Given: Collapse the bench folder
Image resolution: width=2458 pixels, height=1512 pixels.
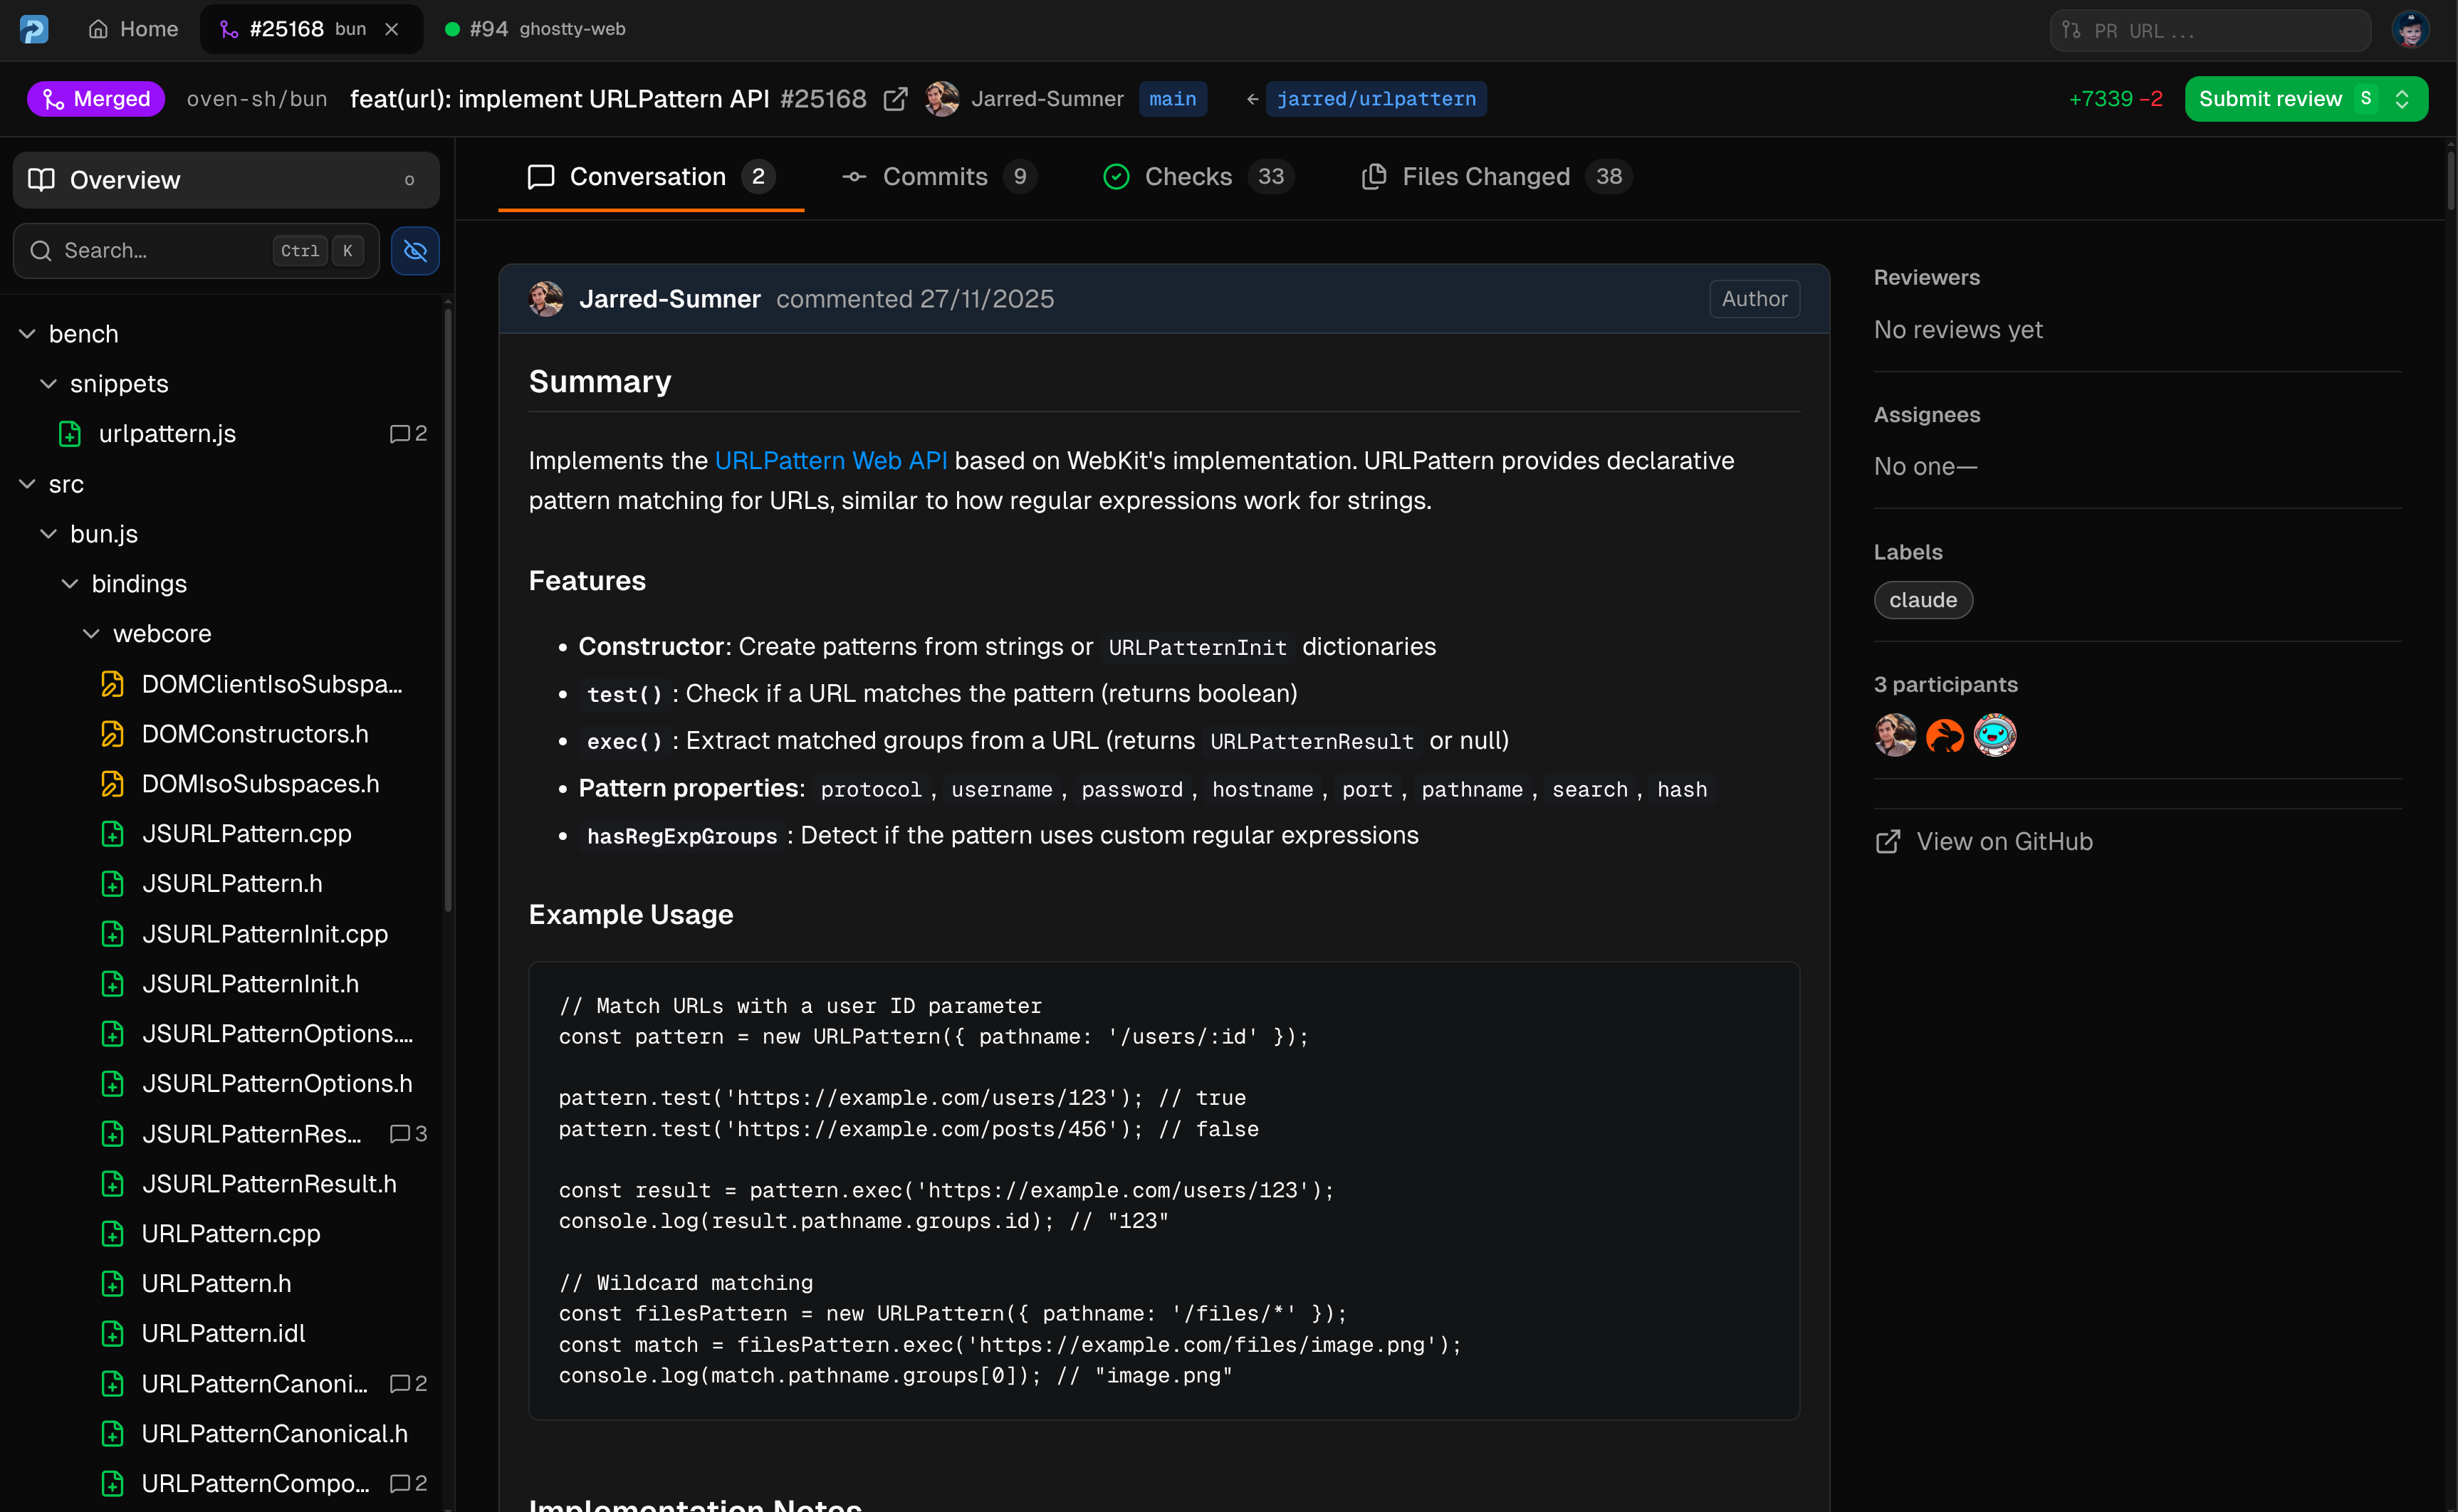Looking at the screenshot, I should (x=27, y=334).
